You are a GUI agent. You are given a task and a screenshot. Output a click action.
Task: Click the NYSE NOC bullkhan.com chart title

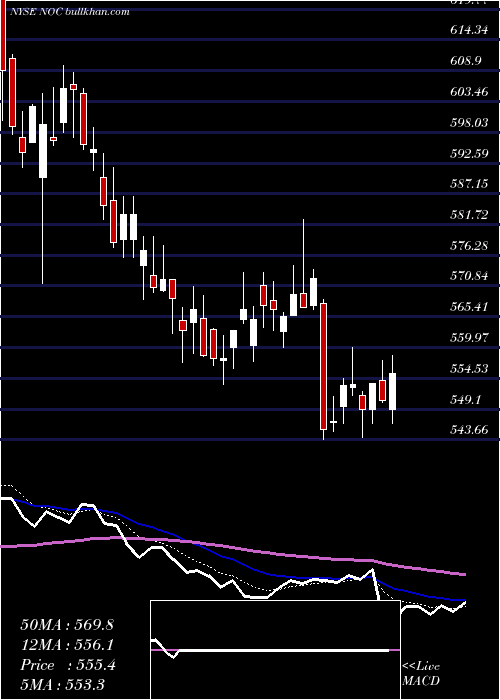(x=70, y=12)
